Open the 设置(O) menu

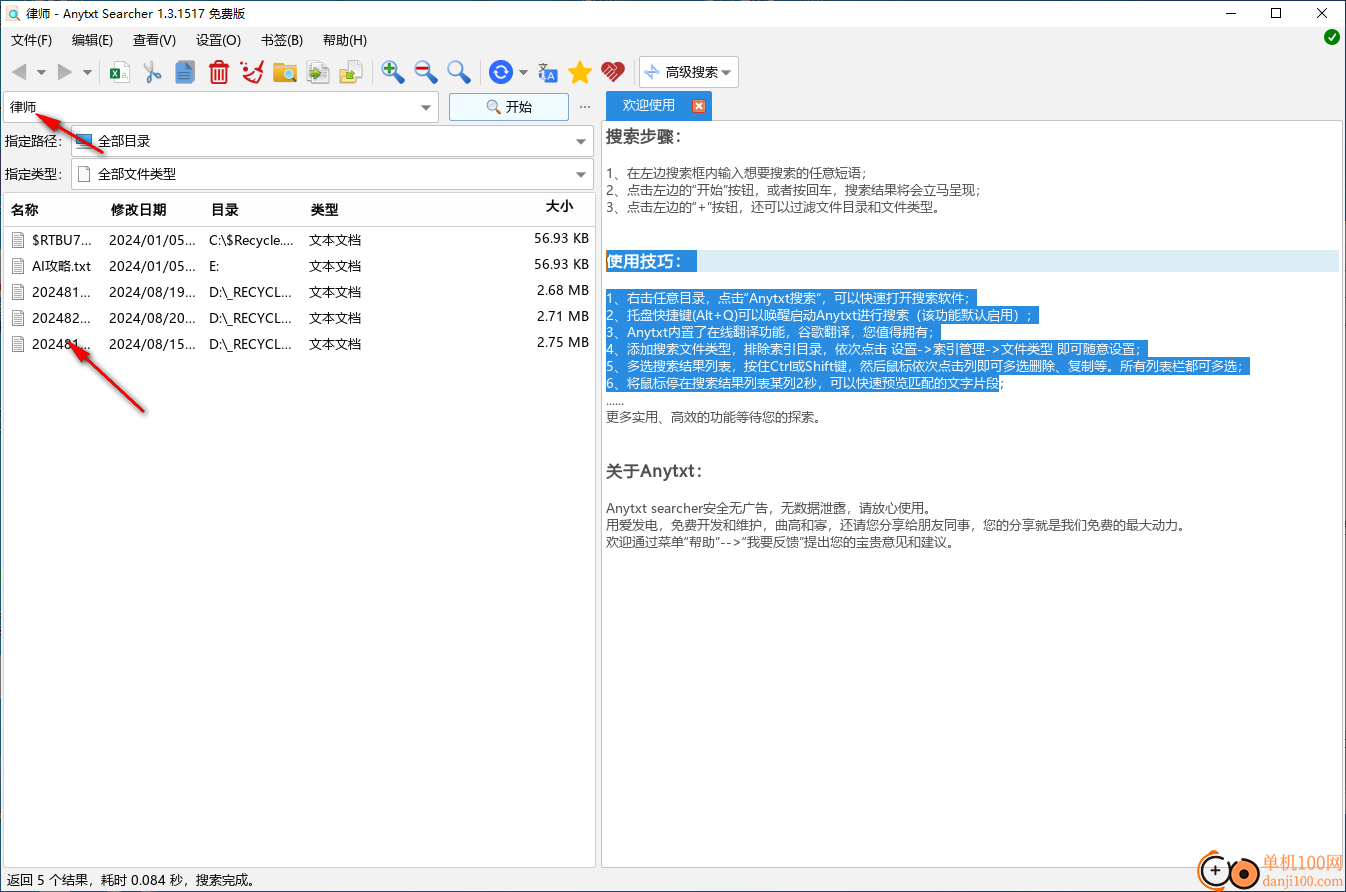pos(218,40)
